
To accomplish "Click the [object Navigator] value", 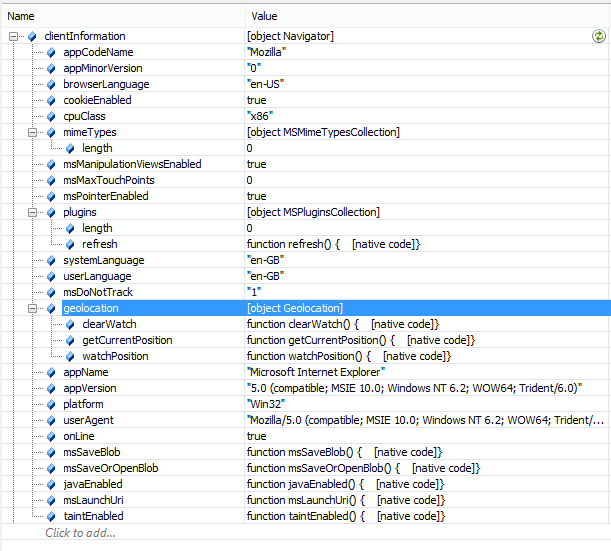I will [290, 36].
